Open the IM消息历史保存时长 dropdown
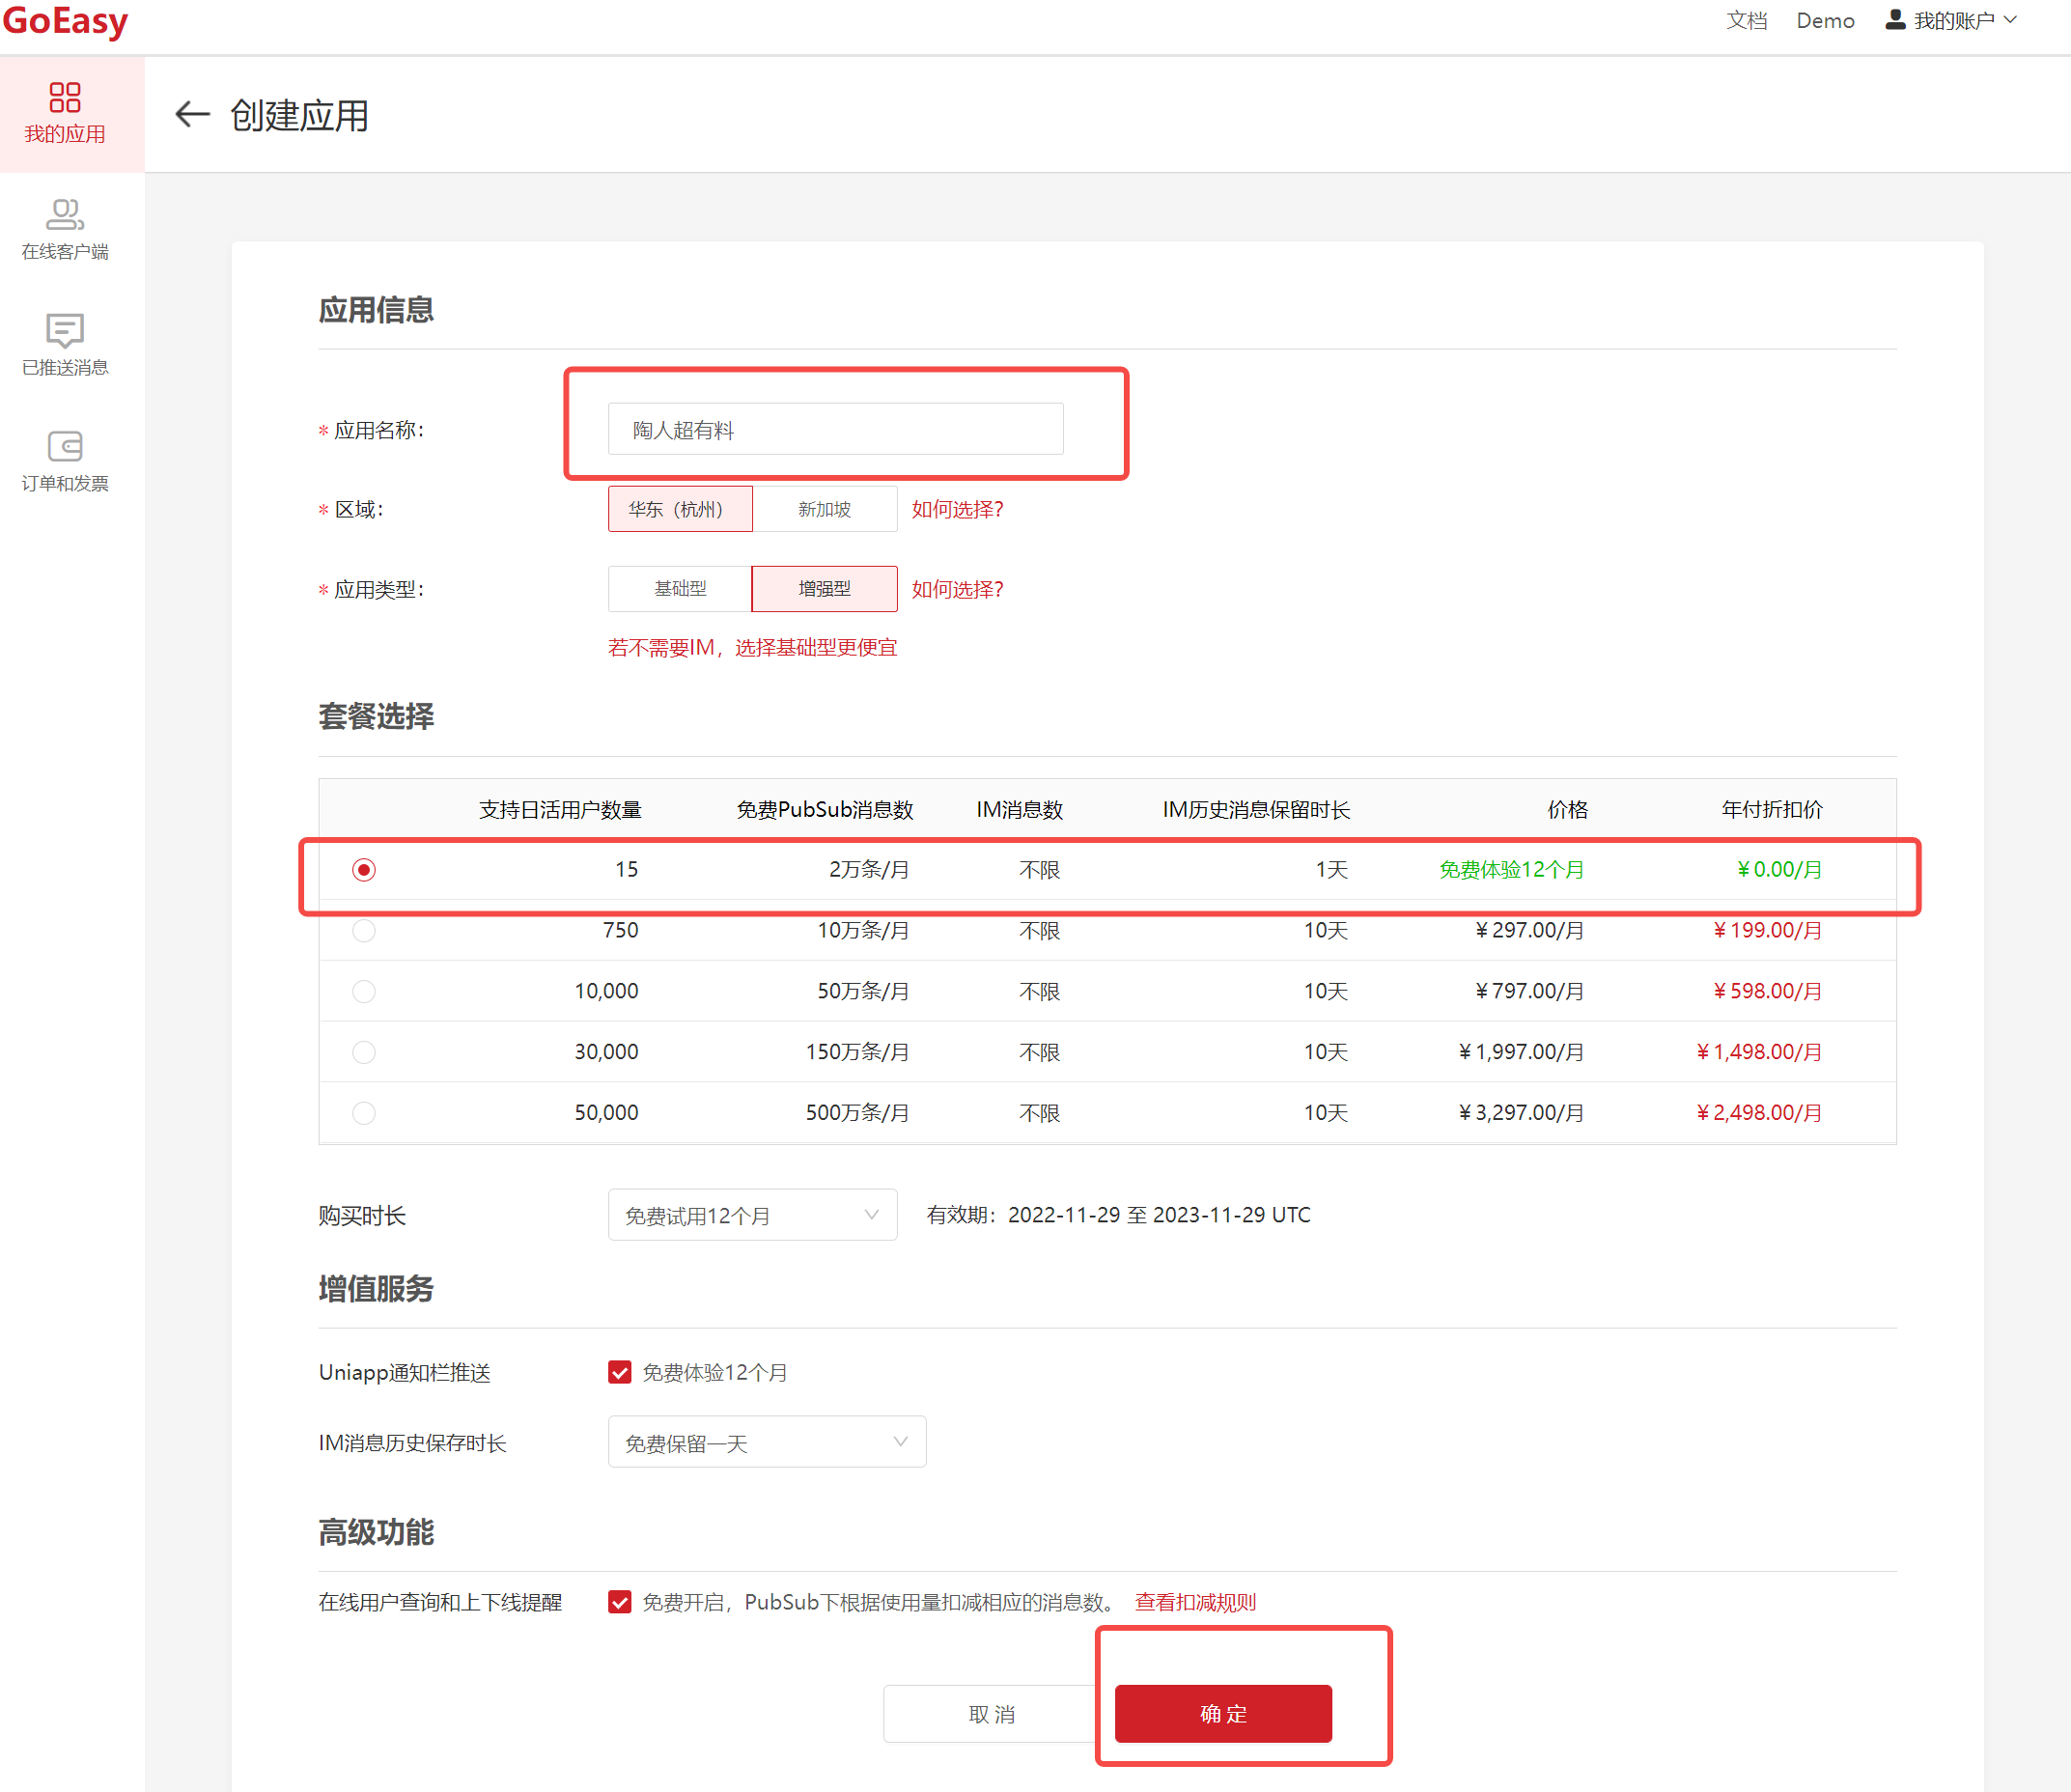 click(x=767, y=1442)
